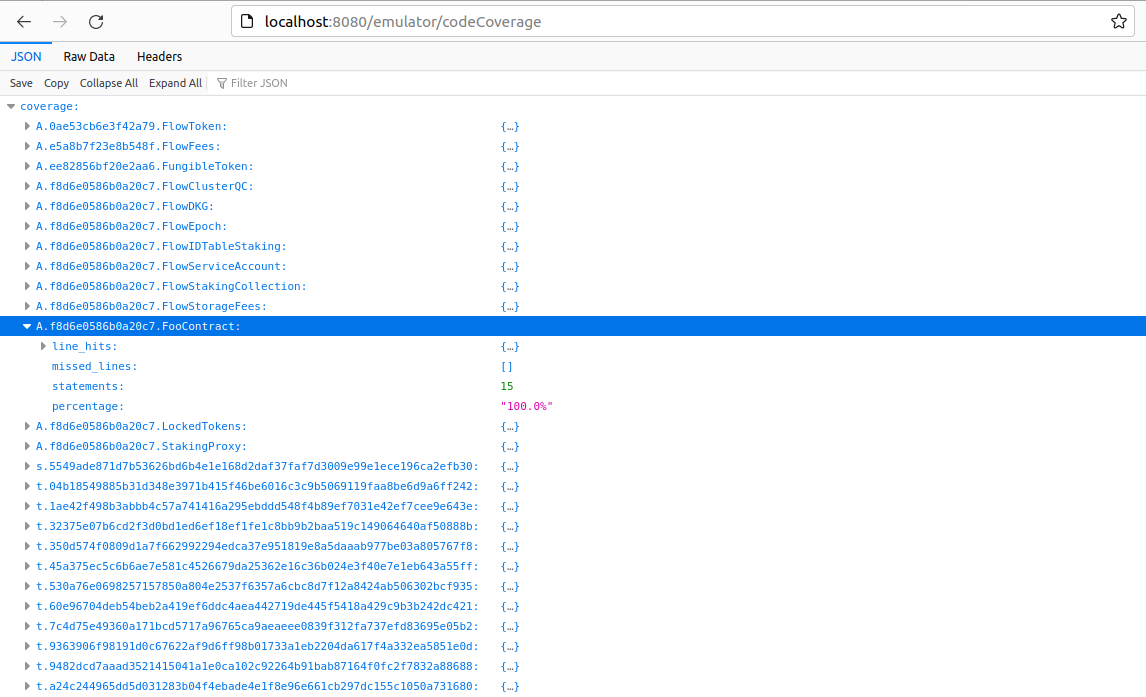This screenshot has width=1146, height=697.
Task: Save the JSON output
Action: pos(21,83)
